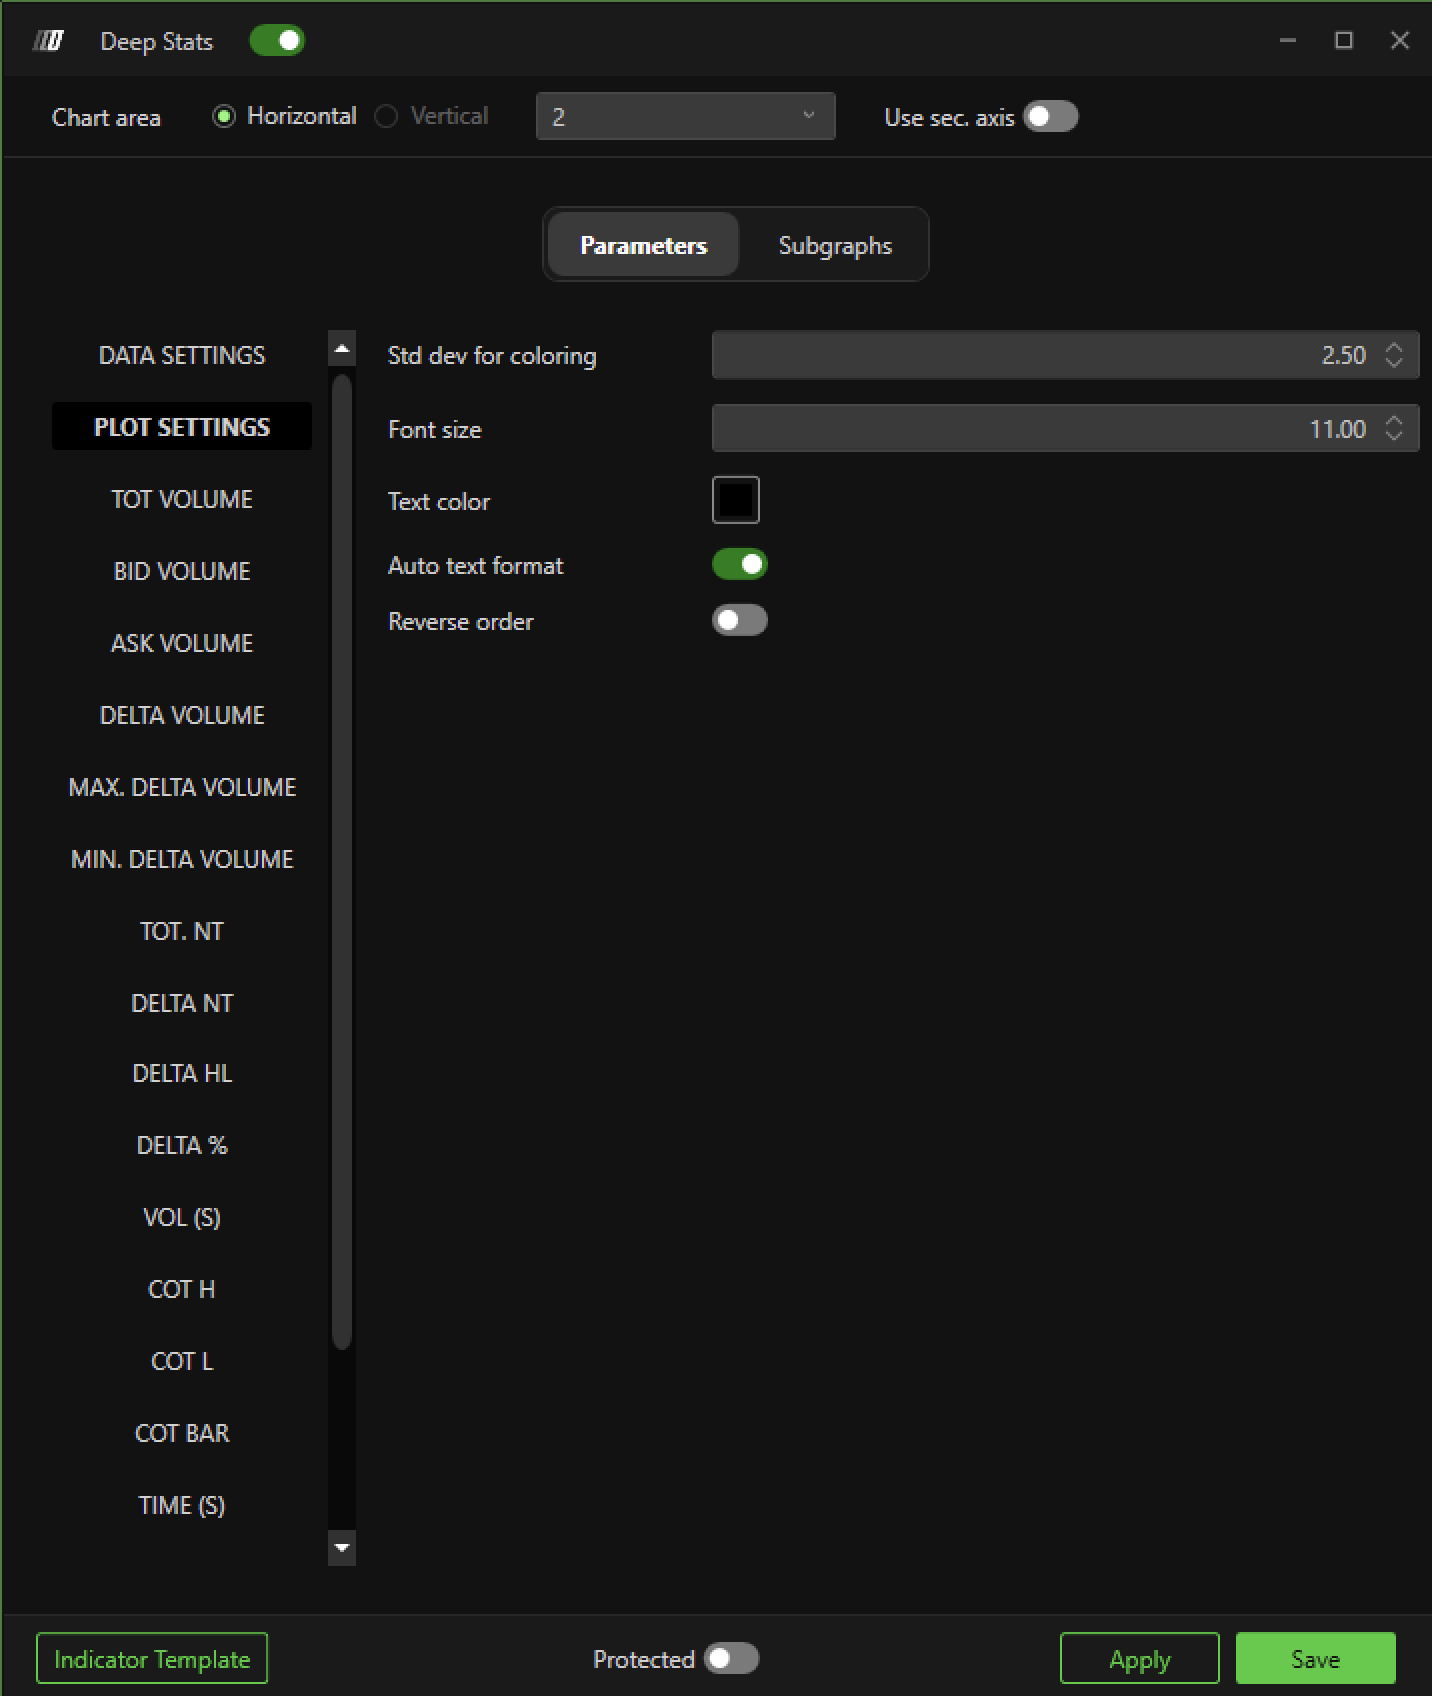Open the DATA SETTINGS section
The image size is (1432, 1696).
click(x=182, y=355)
